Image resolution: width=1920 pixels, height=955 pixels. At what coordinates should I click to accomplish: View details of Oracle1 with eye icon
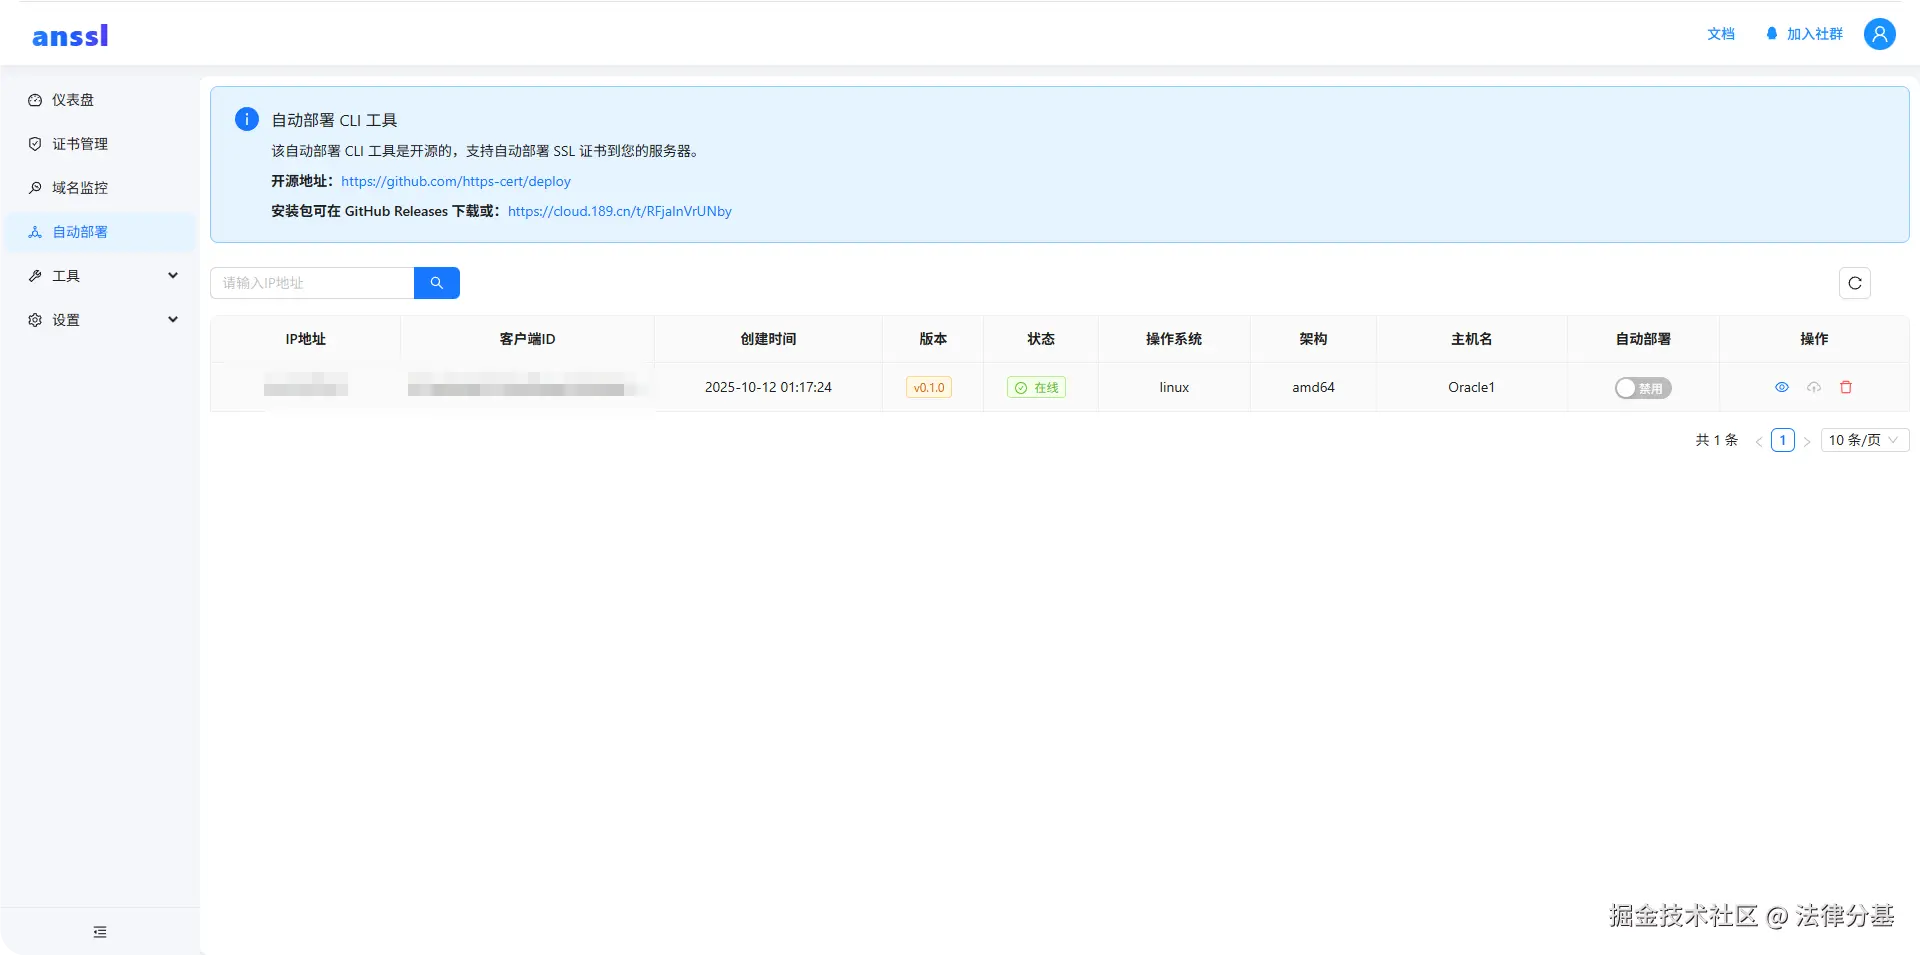pyautogui.click(x=1782, y=387)
